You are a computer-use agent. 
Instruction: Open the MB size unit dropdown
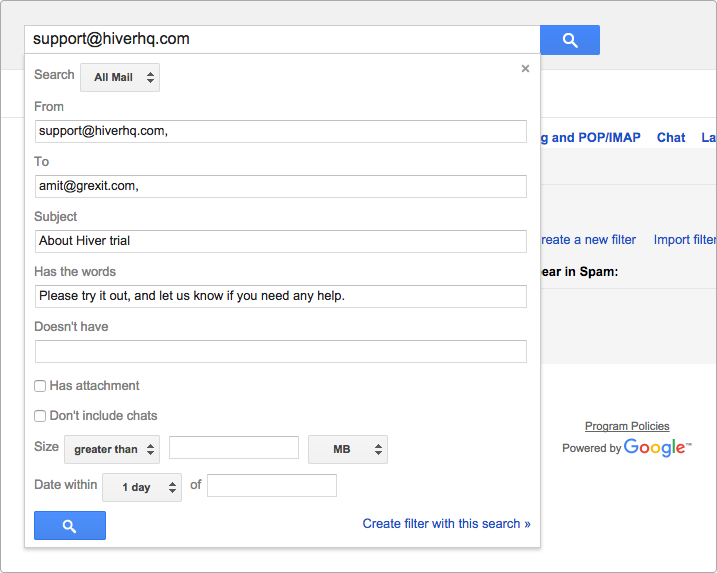point(348,450)
